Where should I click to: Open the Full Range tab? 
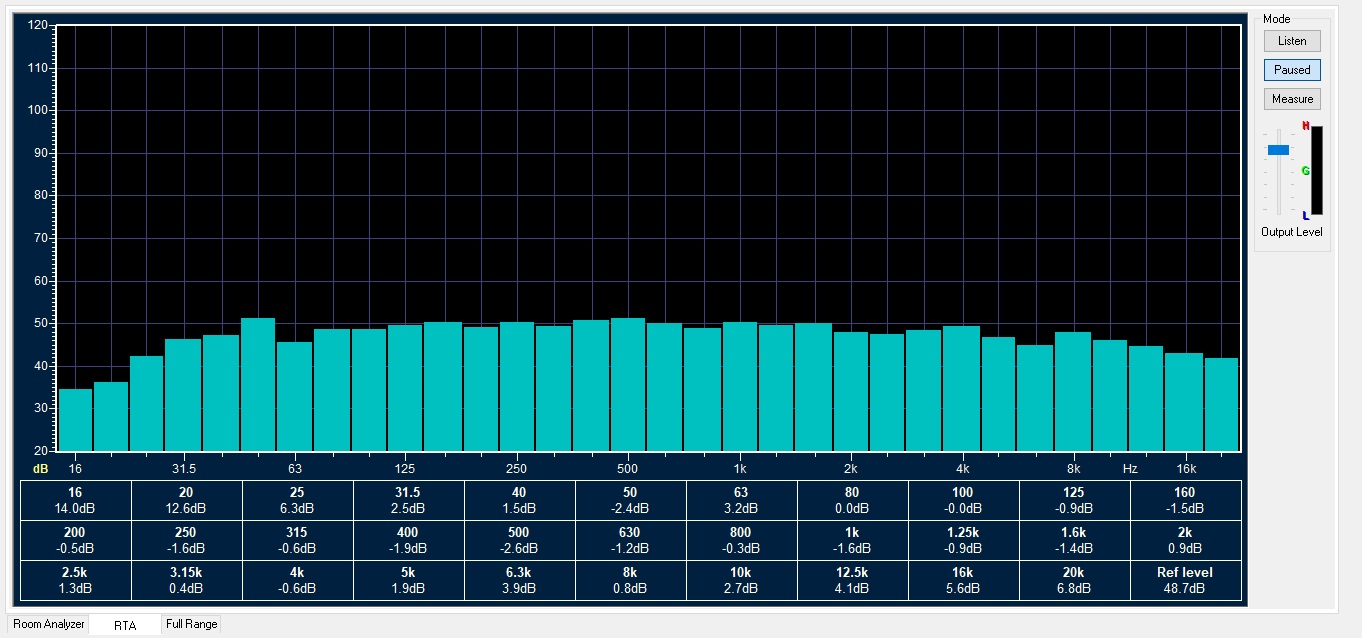pyautogui.click(x=191, y=624)
